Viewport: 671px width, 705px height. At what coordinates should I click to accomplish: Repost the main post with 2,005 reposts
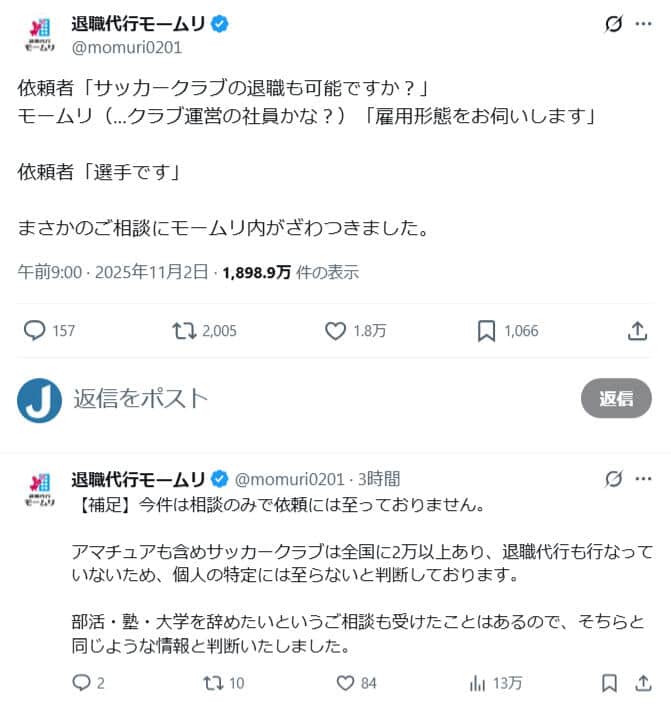(x=184, y=331)
